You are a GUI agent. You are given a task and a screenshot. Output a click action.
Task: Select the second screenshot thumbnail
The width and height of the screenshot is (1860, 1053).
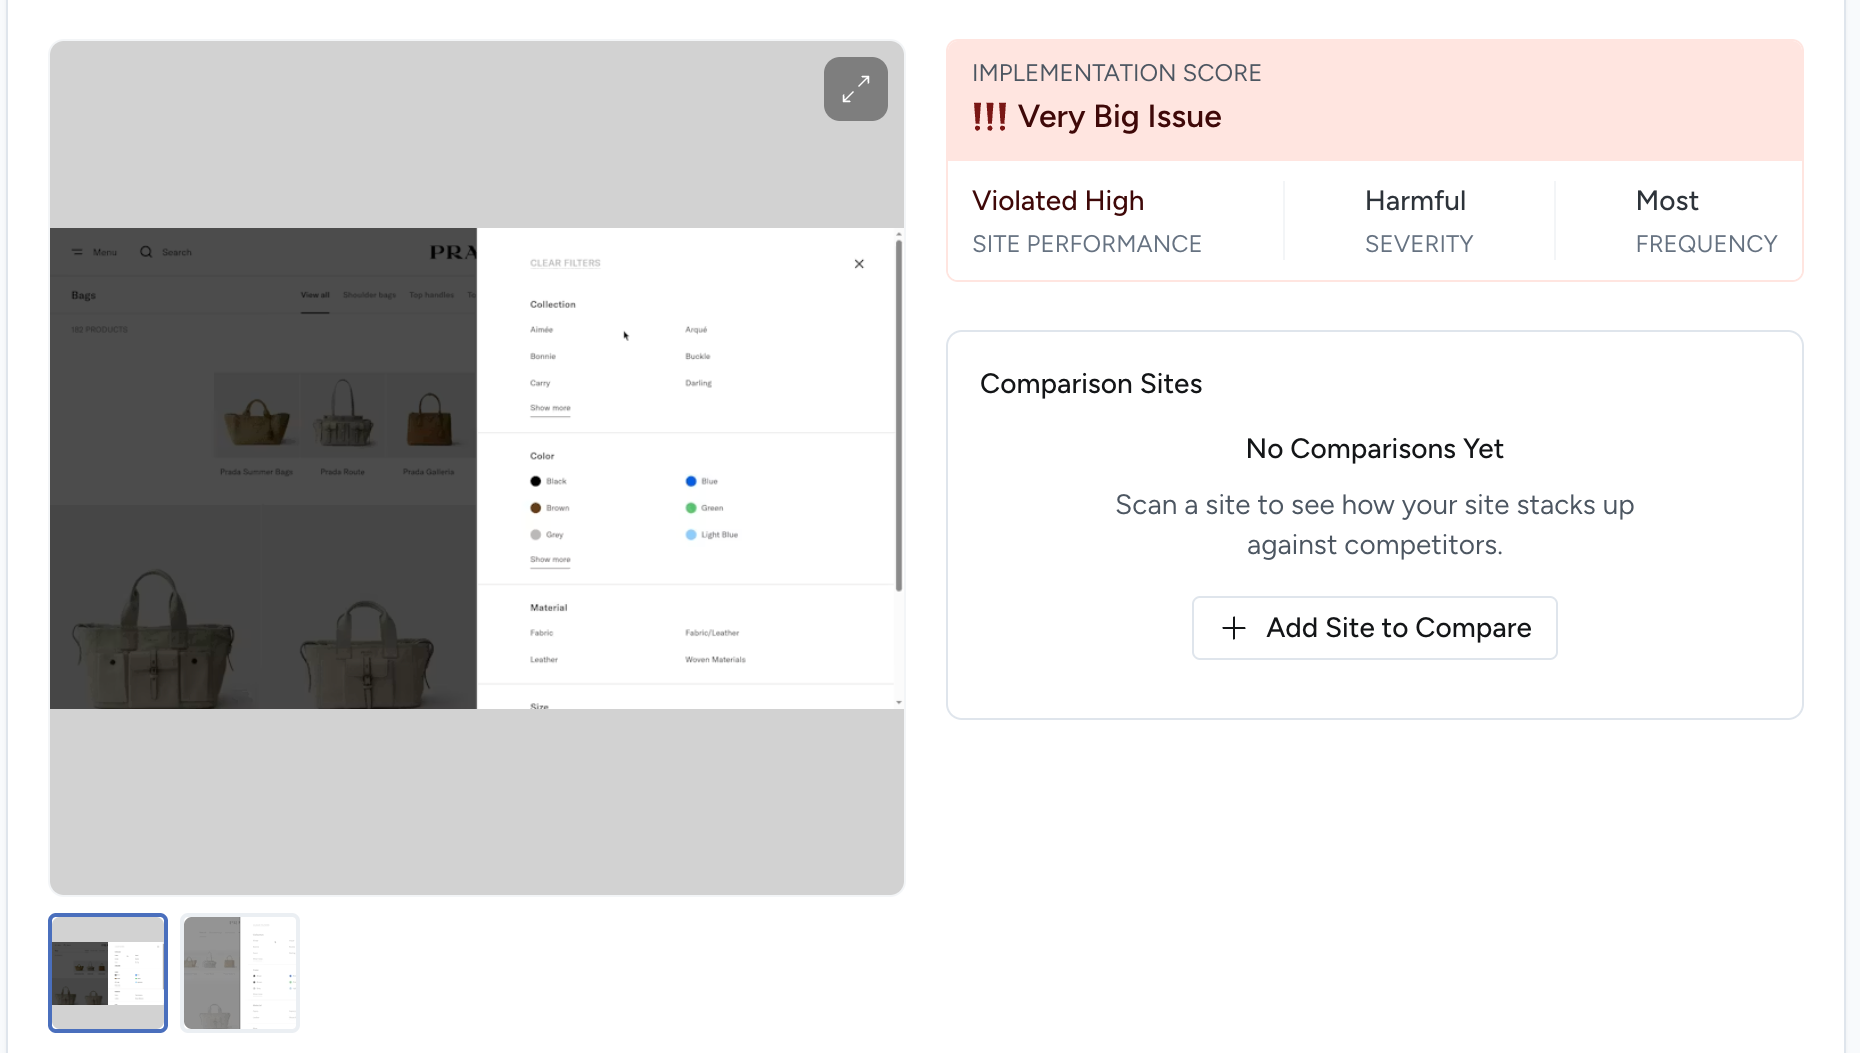point(240,973)
